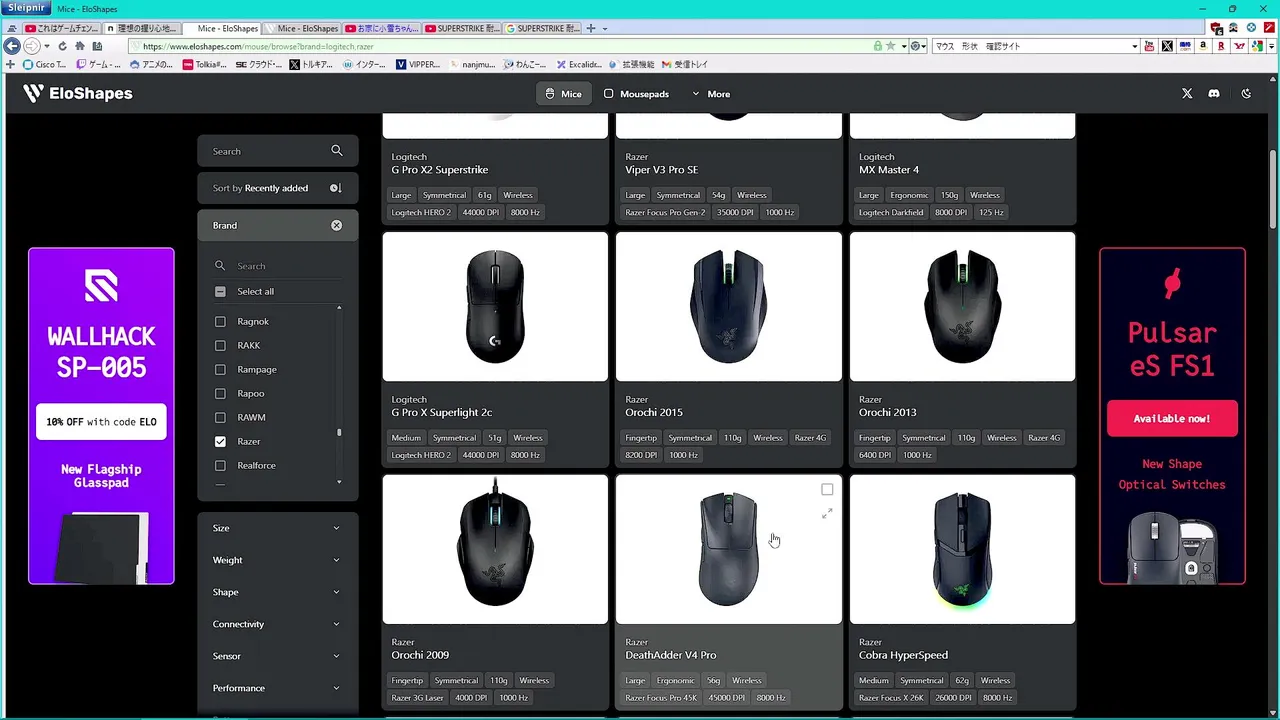Open the Orochi 2015 mouse image
The width and height of the screenshot is (1280, 720).
pyautogui.click(x=729, y=306)
